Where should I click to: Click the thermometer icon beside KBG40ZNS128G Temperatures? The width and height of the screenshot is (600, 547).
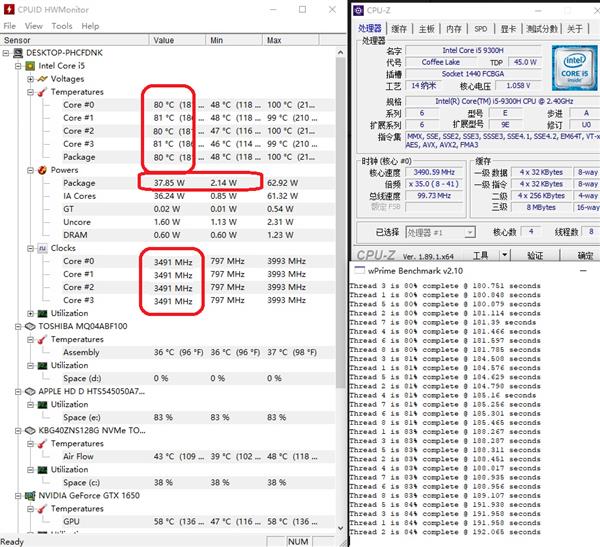click(x=42, y=444)
